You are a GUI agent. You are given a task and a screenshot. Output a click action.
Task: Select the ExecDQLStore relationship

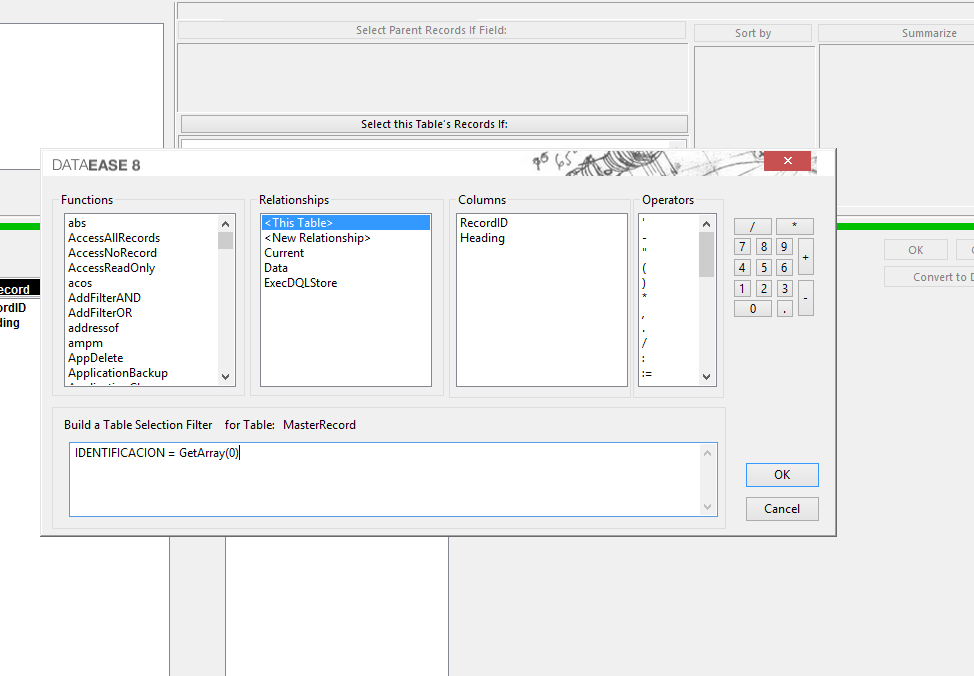click(x=301, y=283)
